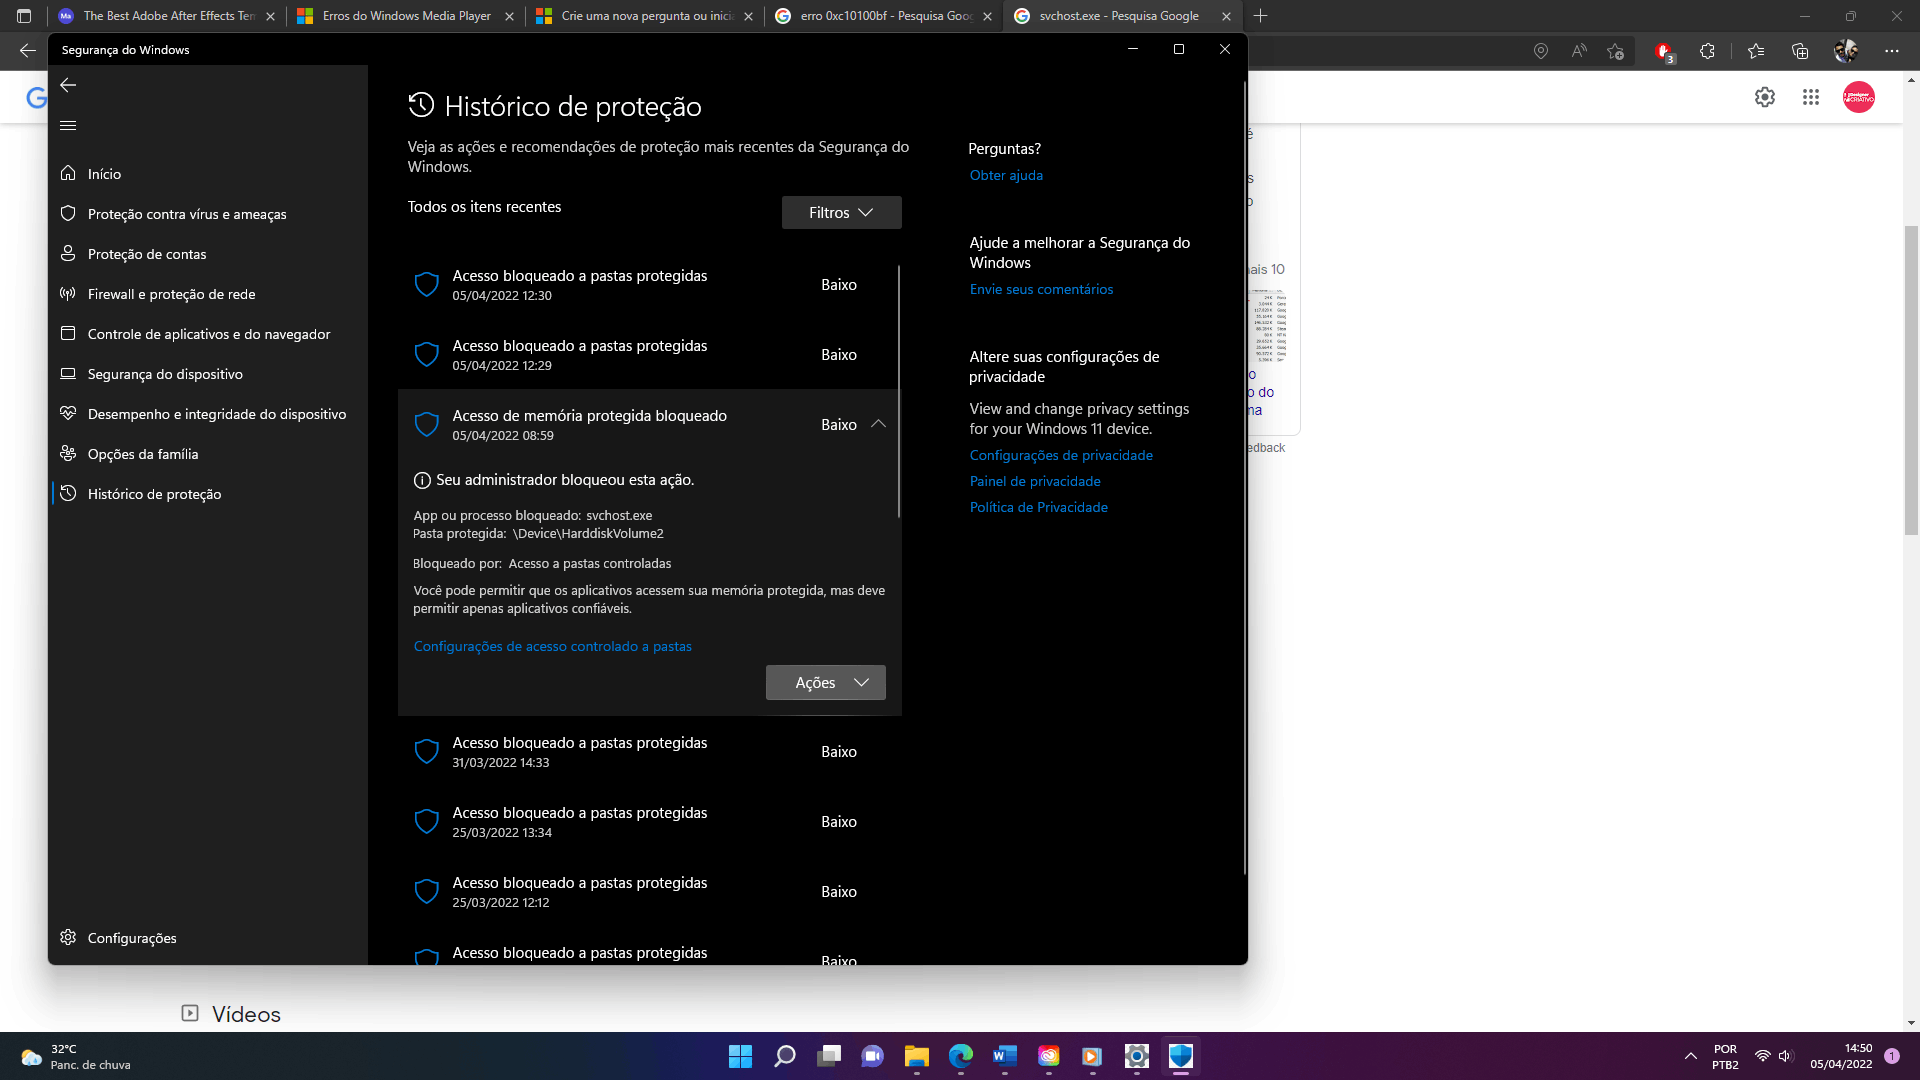Click the heart icon beside Desempenho e integridade
Viewport: 1920px width, 1080px height.
click(x=68, y=413)
